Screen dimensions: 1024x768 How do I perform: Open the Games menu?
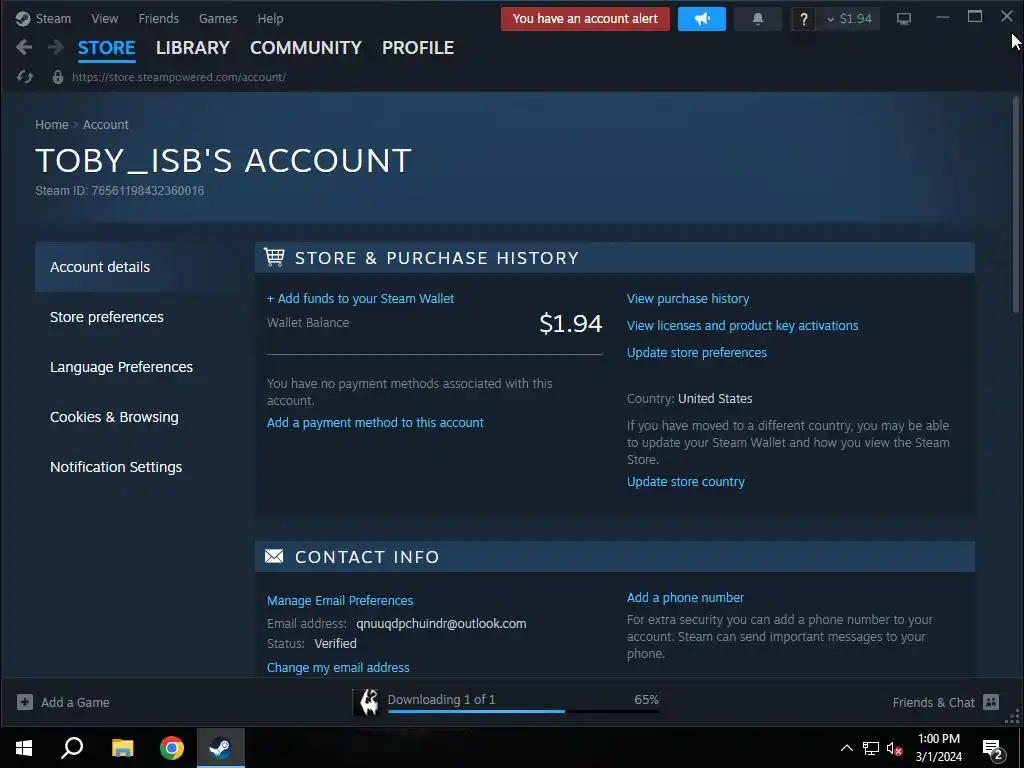[x=218, y=18]
